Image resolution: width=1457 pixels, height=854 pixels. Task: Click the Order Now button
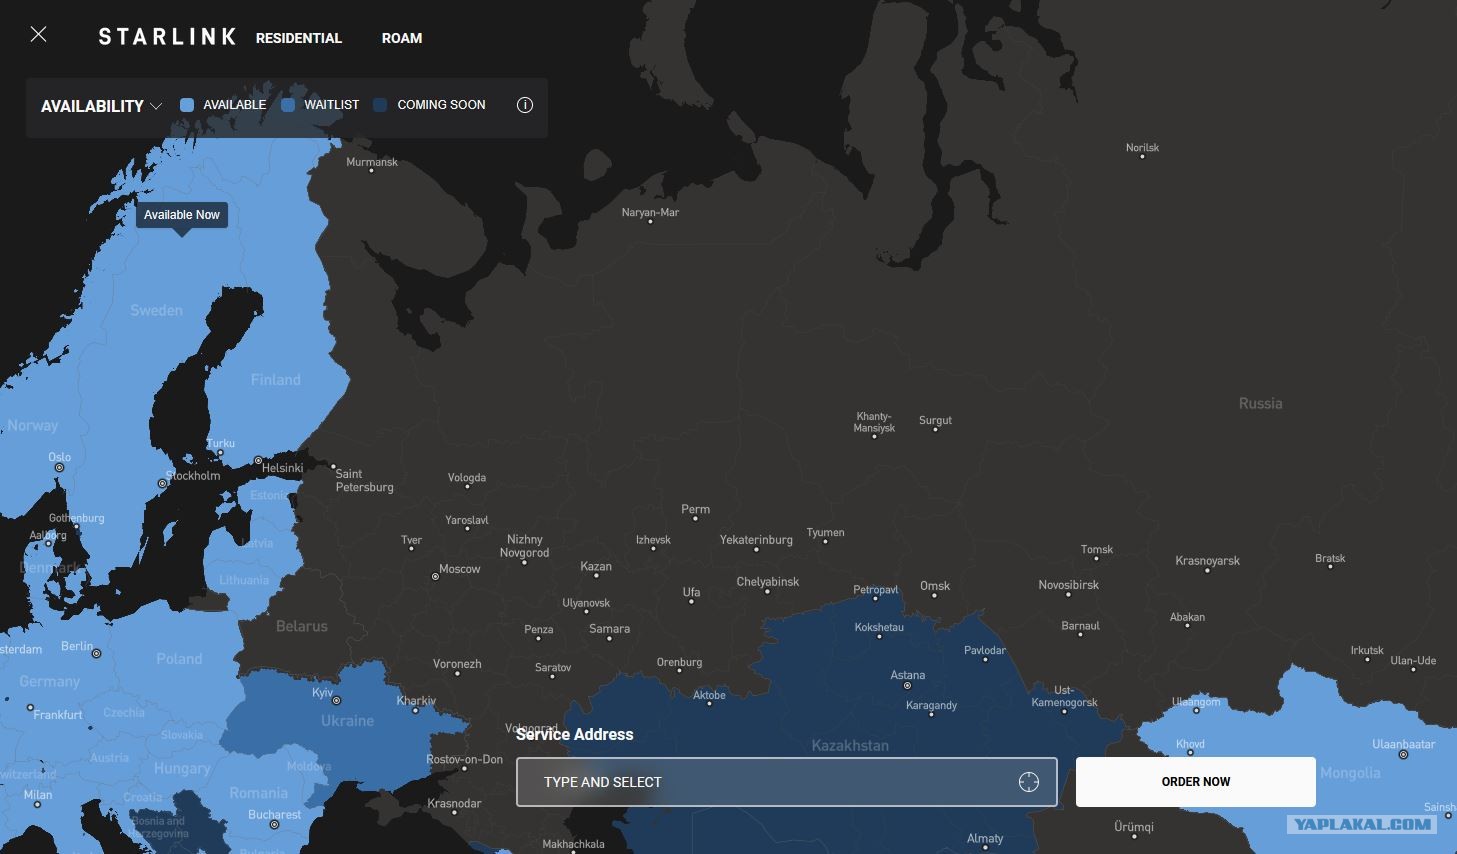tap(1195, 782)
